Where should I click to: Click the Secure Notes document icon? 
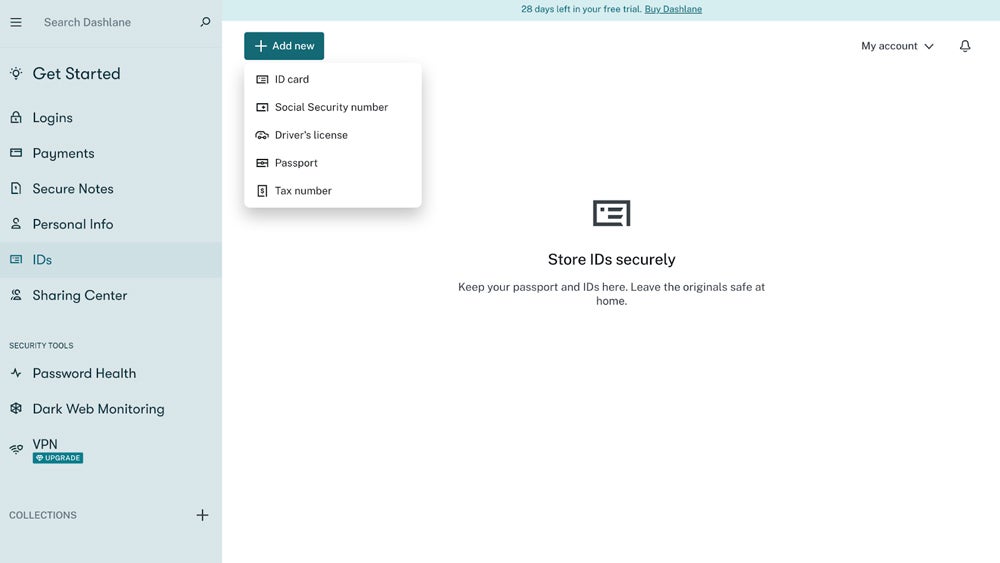16,189
